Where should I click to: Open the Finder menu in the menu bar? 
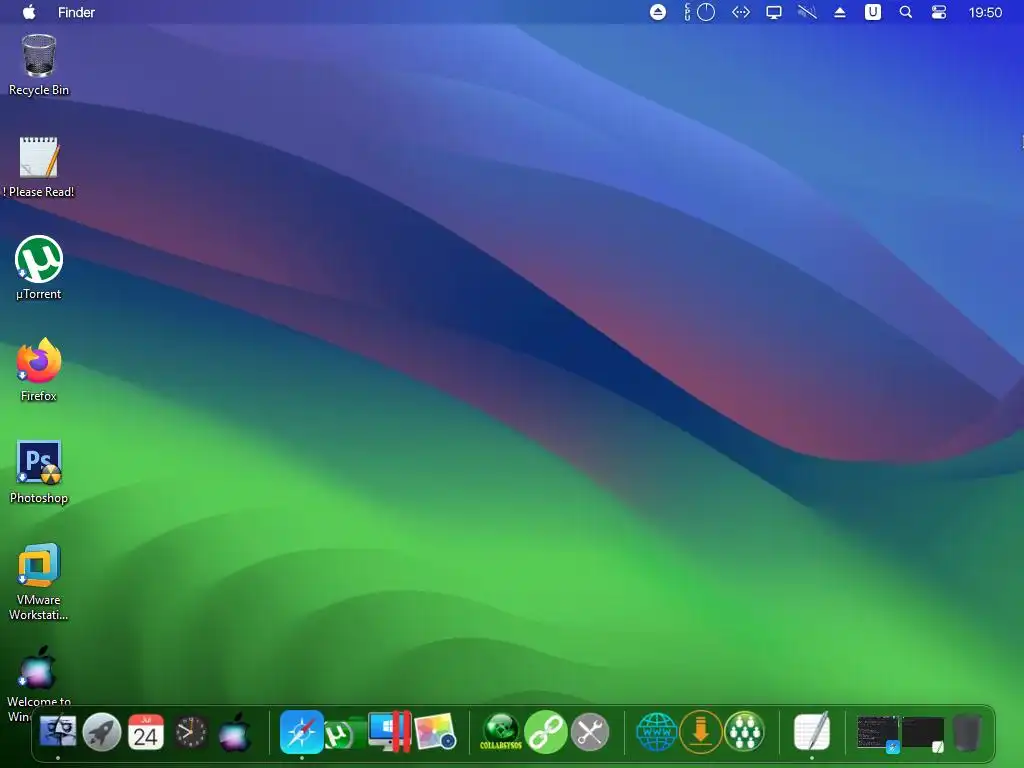(x=76, y=12)
